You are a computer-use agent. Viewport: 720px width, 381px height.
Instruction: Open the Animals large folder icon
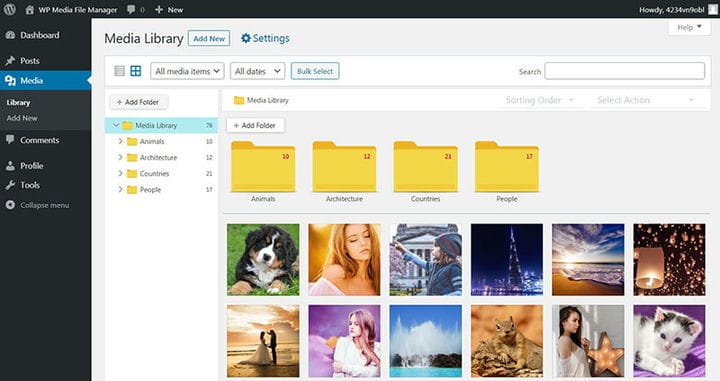tap(263, 167)
